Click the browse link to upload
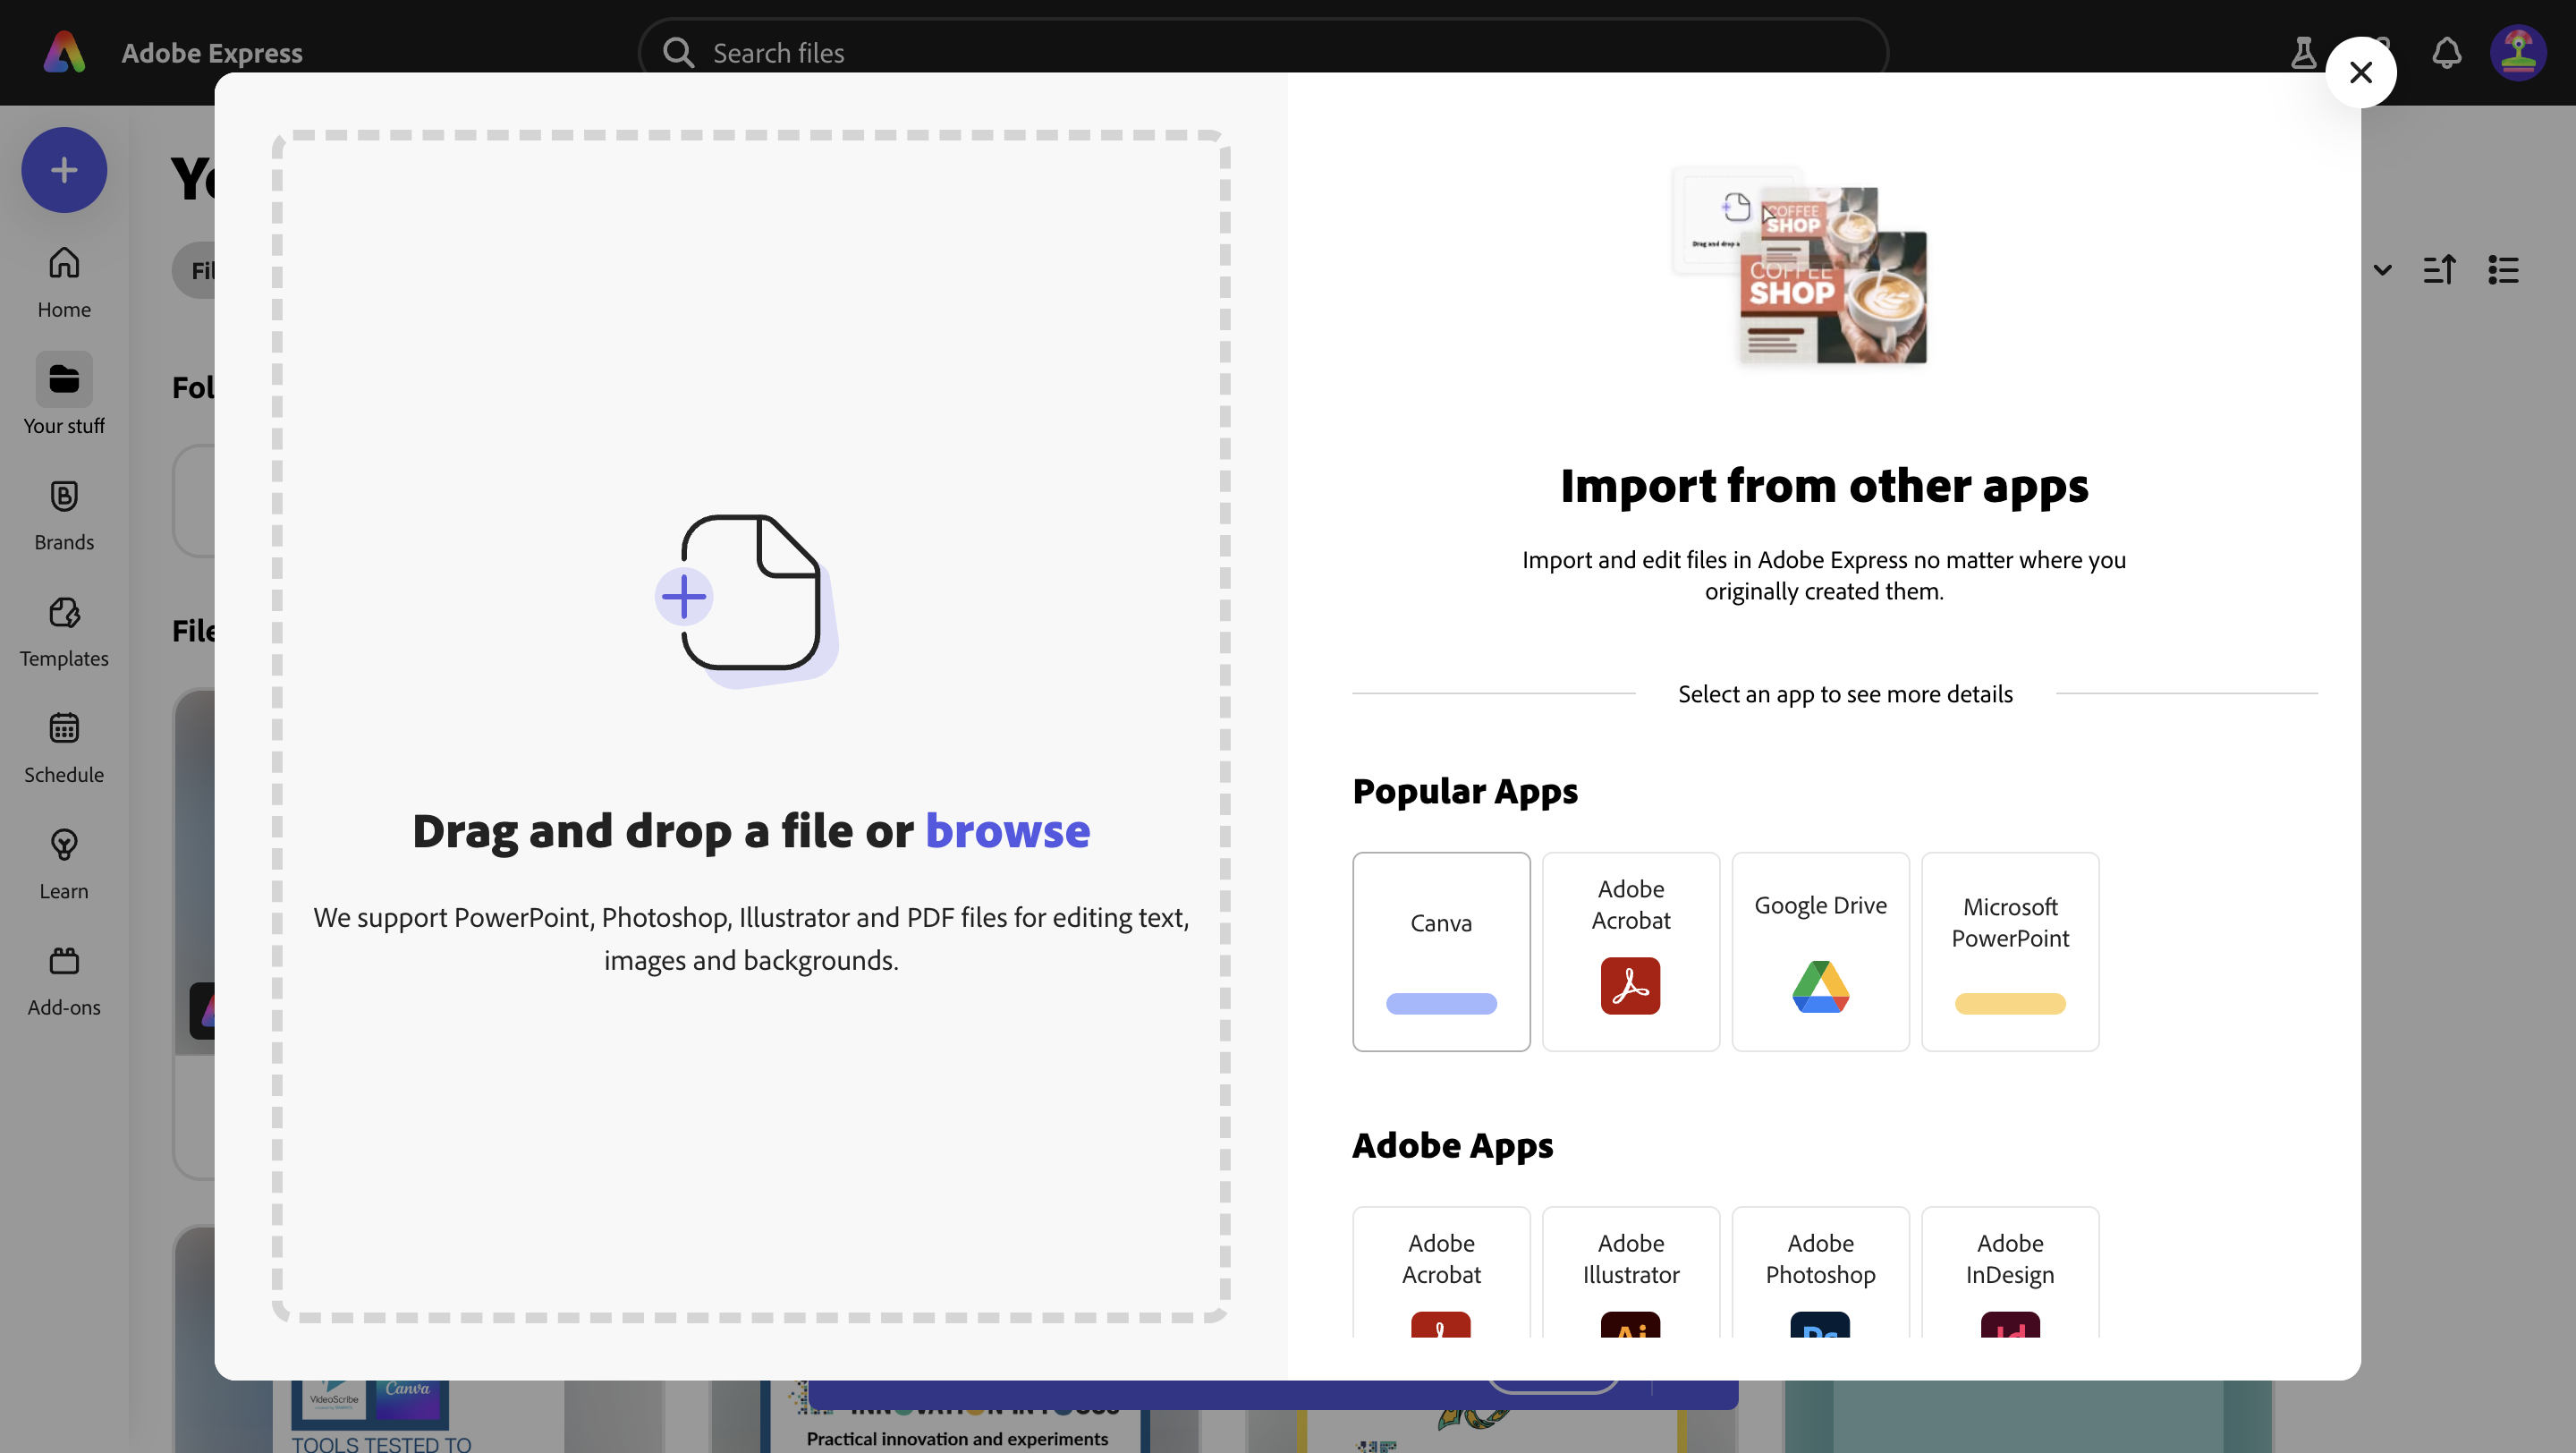 (1007, 831)
